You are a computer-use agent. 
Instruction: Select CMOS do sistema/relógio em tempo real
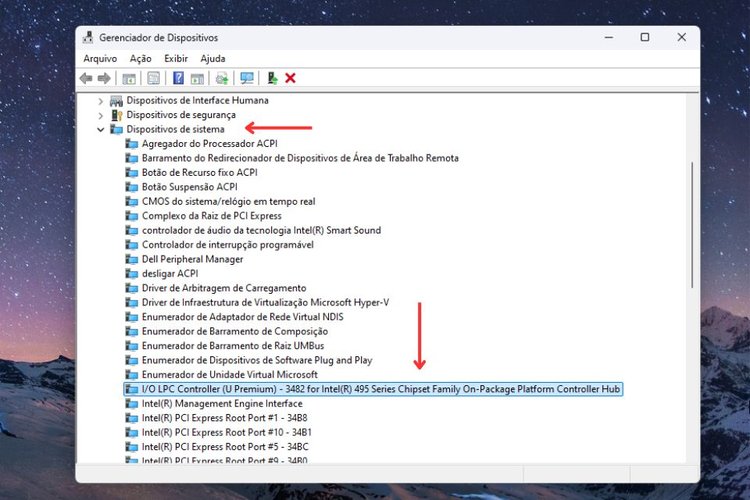[229, 201]
